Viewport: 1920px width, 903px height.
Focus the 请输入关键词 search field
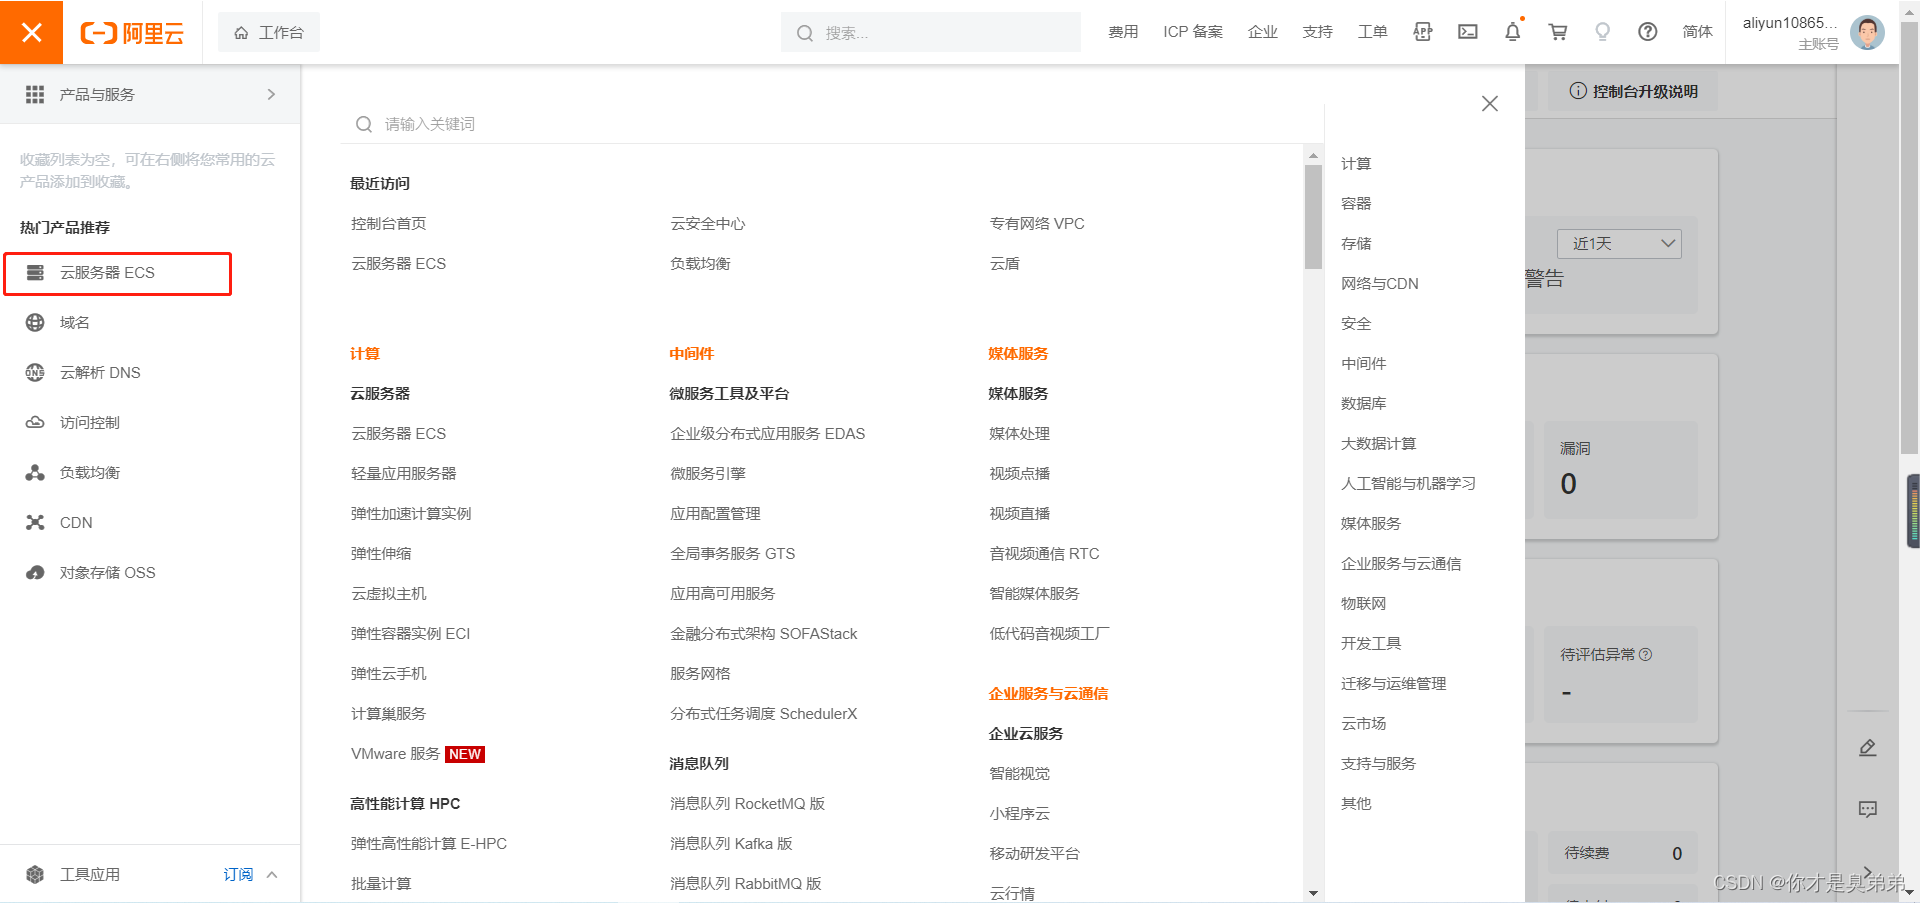[830, 124]
